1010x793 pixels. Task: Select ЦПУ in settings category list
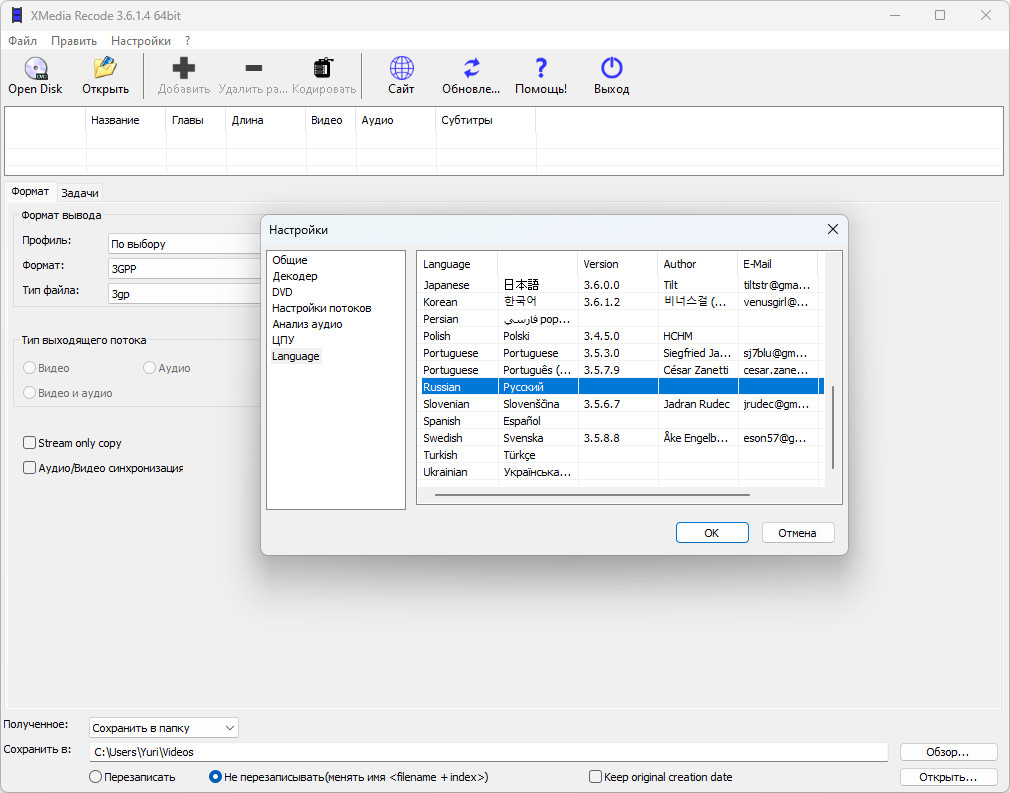283,339
